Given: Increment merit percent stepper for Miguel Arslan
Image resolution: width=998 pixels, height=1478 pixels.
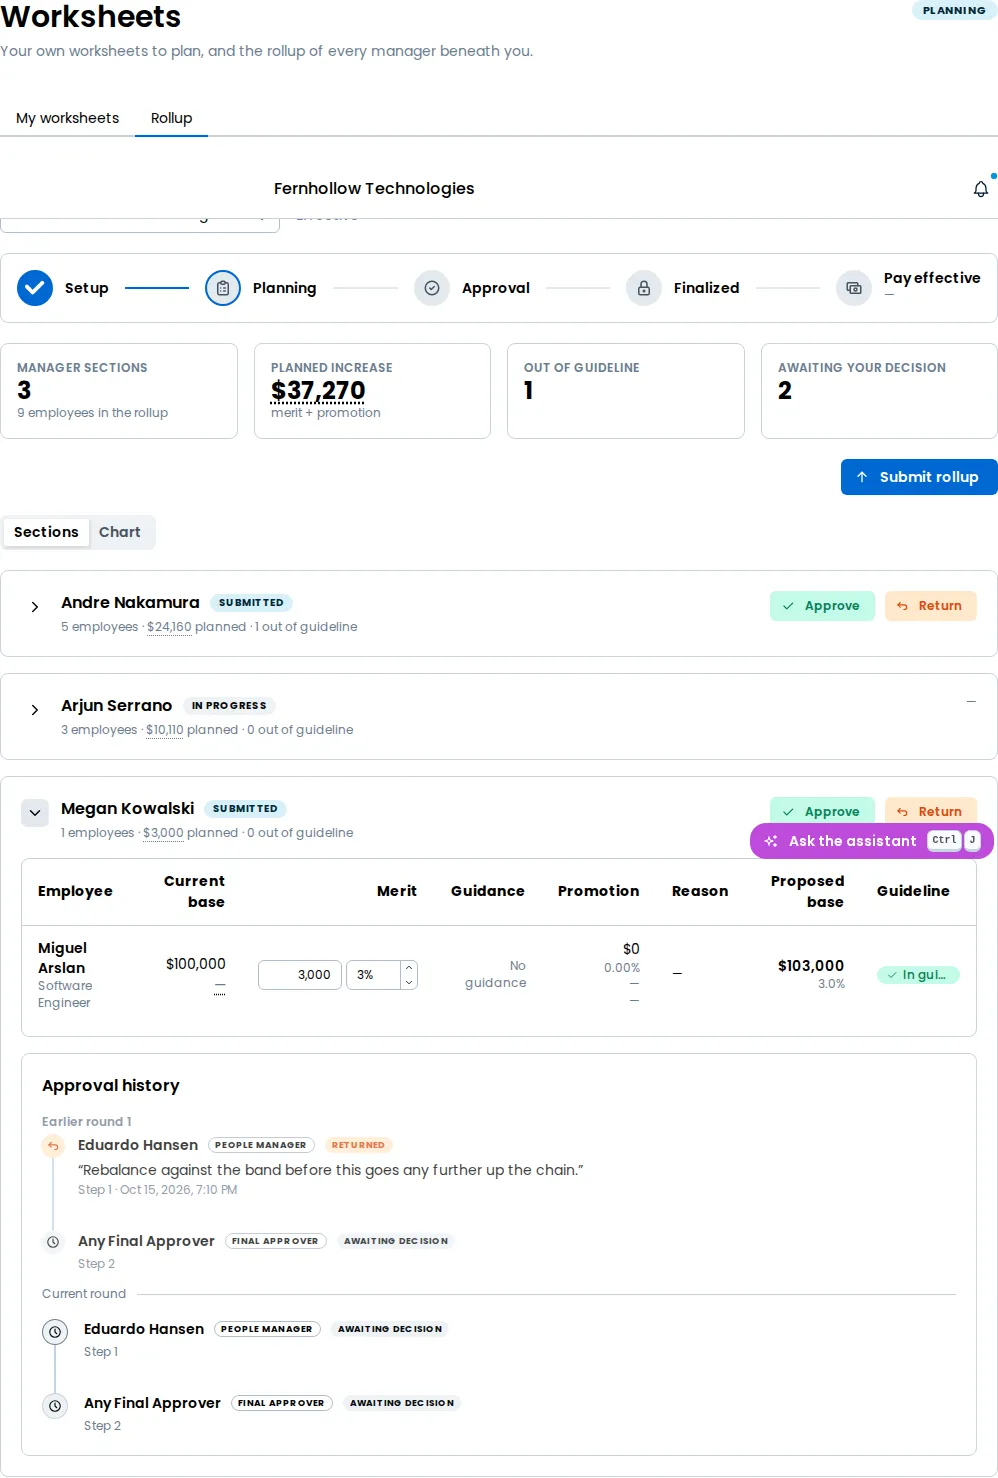Looking at the screenshot, I should tap(409, 968).
